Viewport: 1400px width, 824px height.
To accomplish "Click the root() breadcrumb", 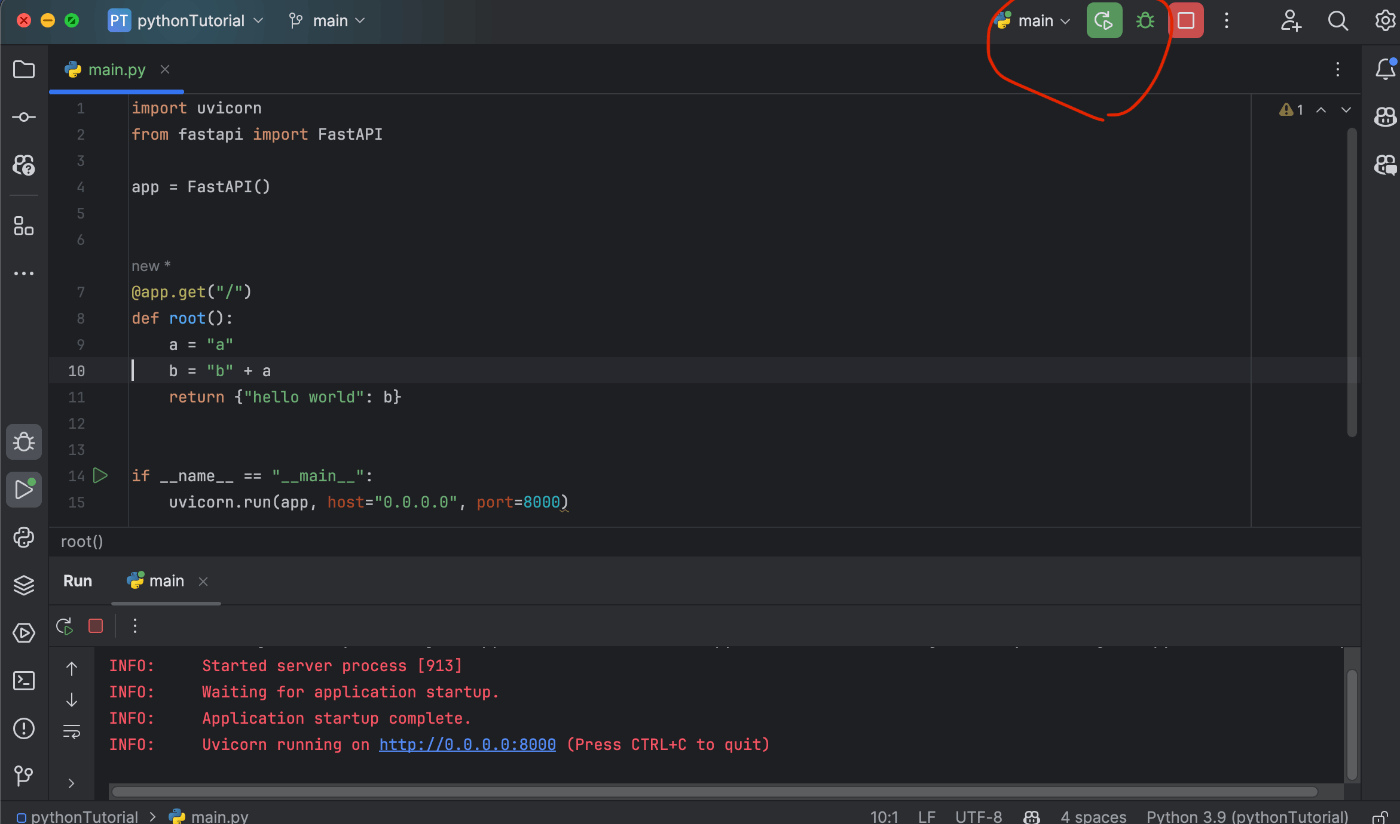I will point(82,541).
